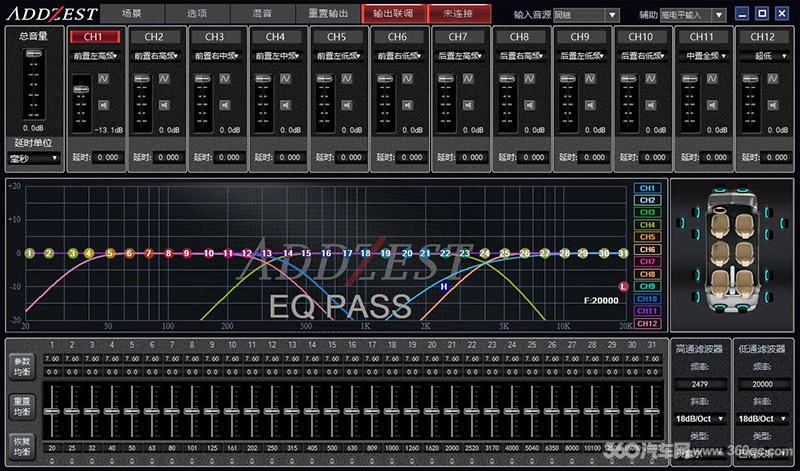Select the CH6 channel button

point(397,37)
